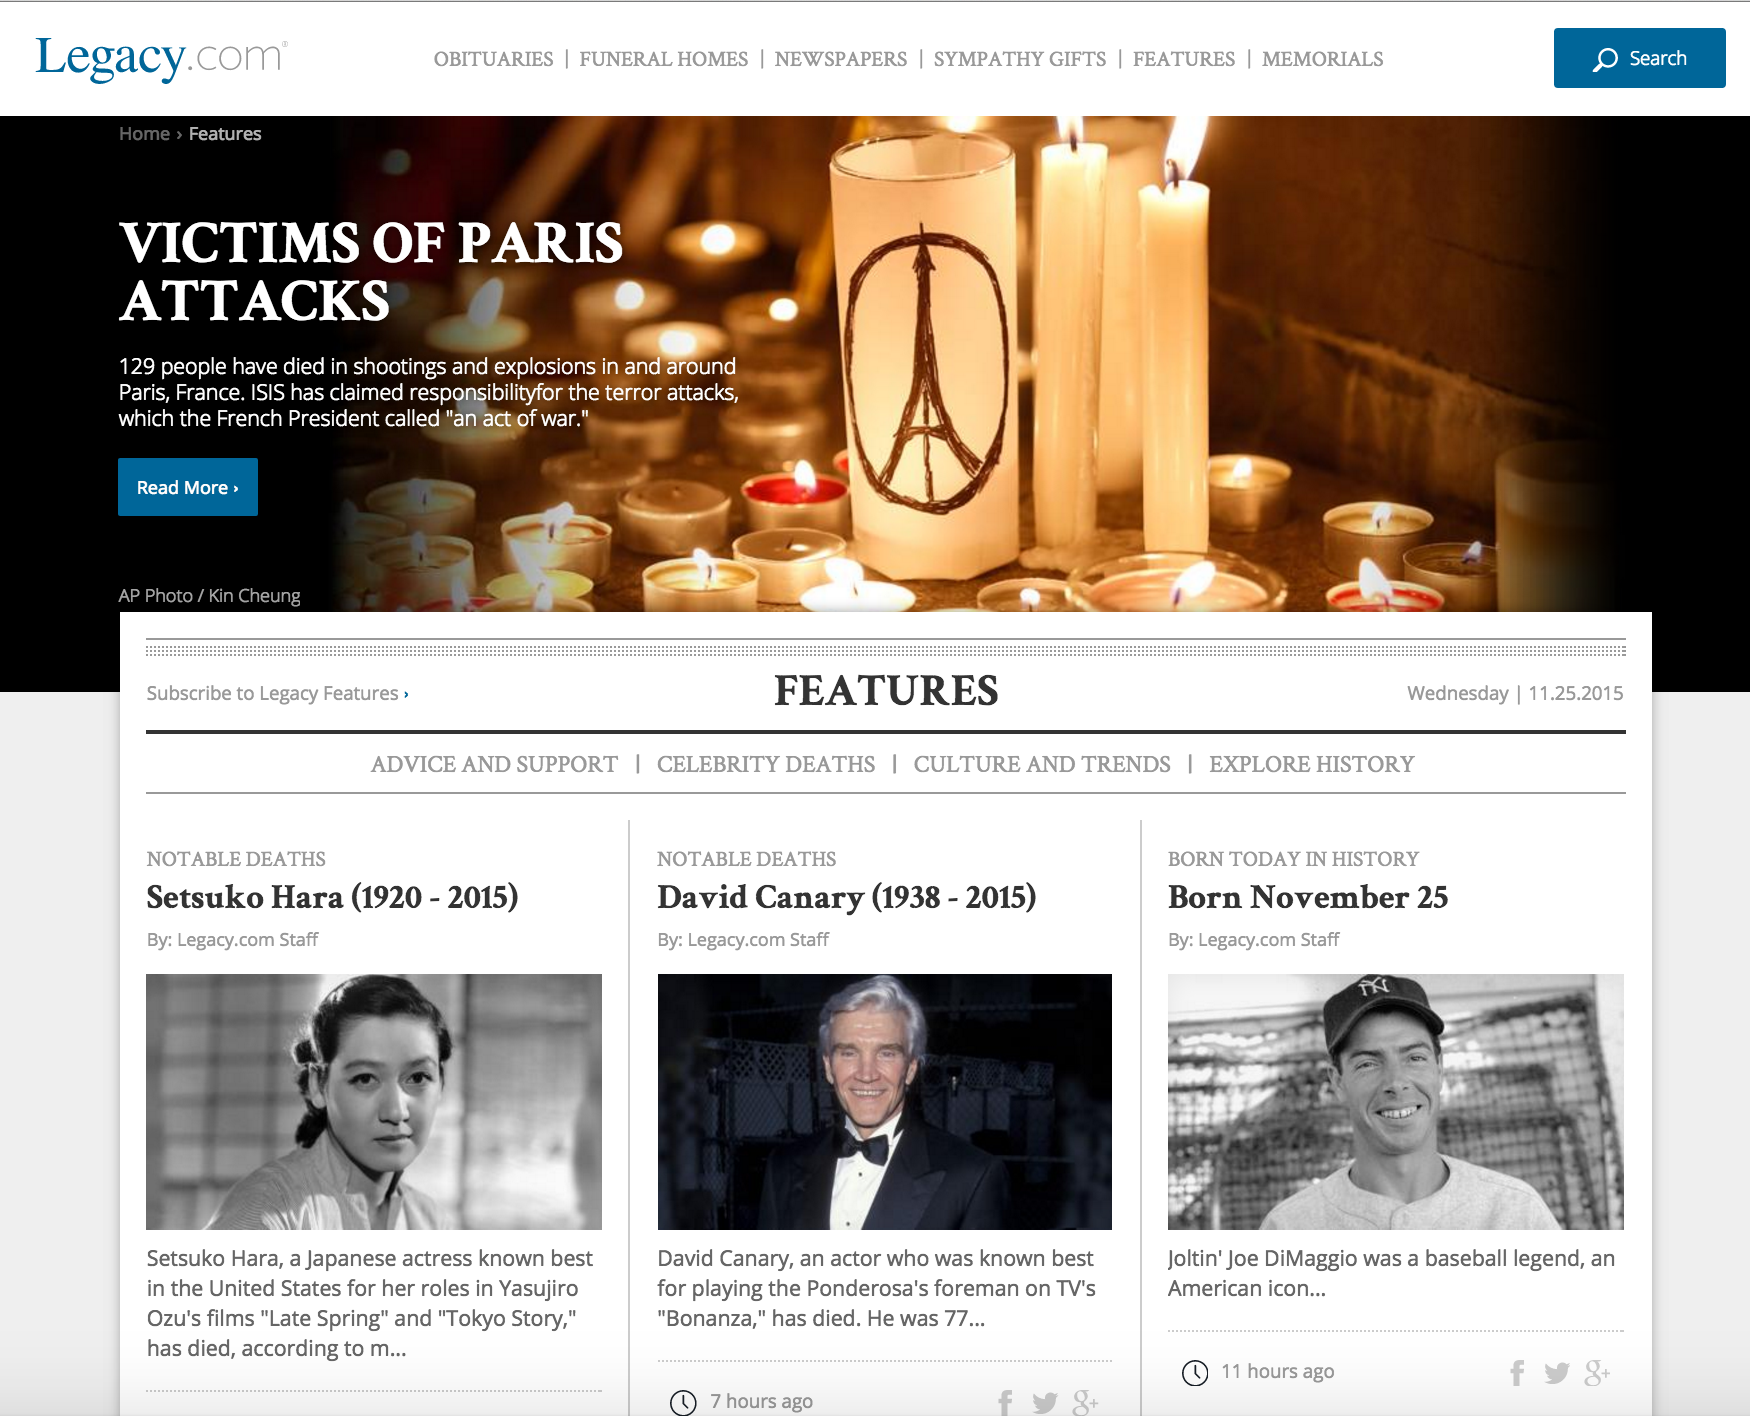Open the Funeral Homes menu

point(664,59)
